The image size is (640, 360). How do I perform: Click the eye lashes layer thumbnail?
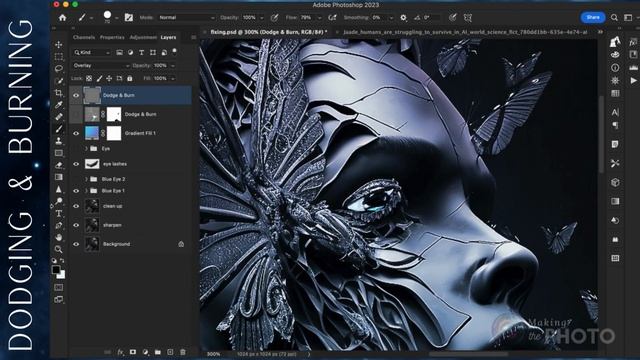coord(92,164)
